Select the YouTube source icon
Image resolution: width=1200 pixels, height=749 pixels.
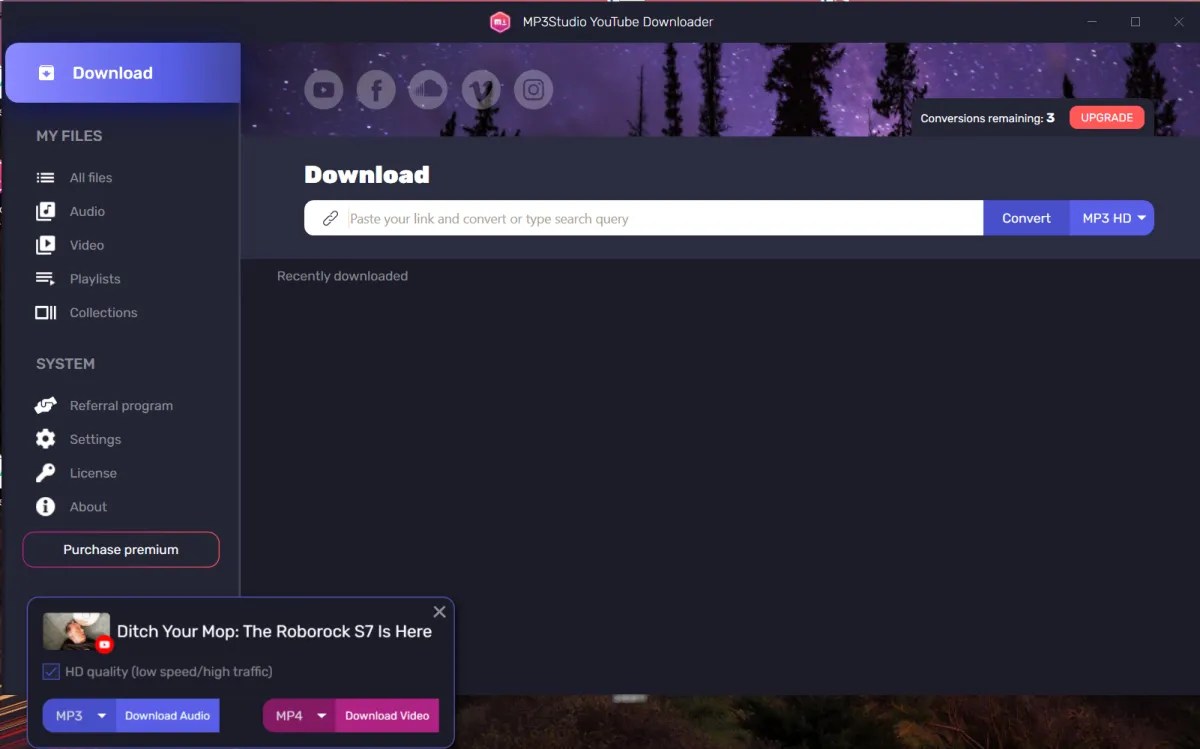tap(323, 89)
